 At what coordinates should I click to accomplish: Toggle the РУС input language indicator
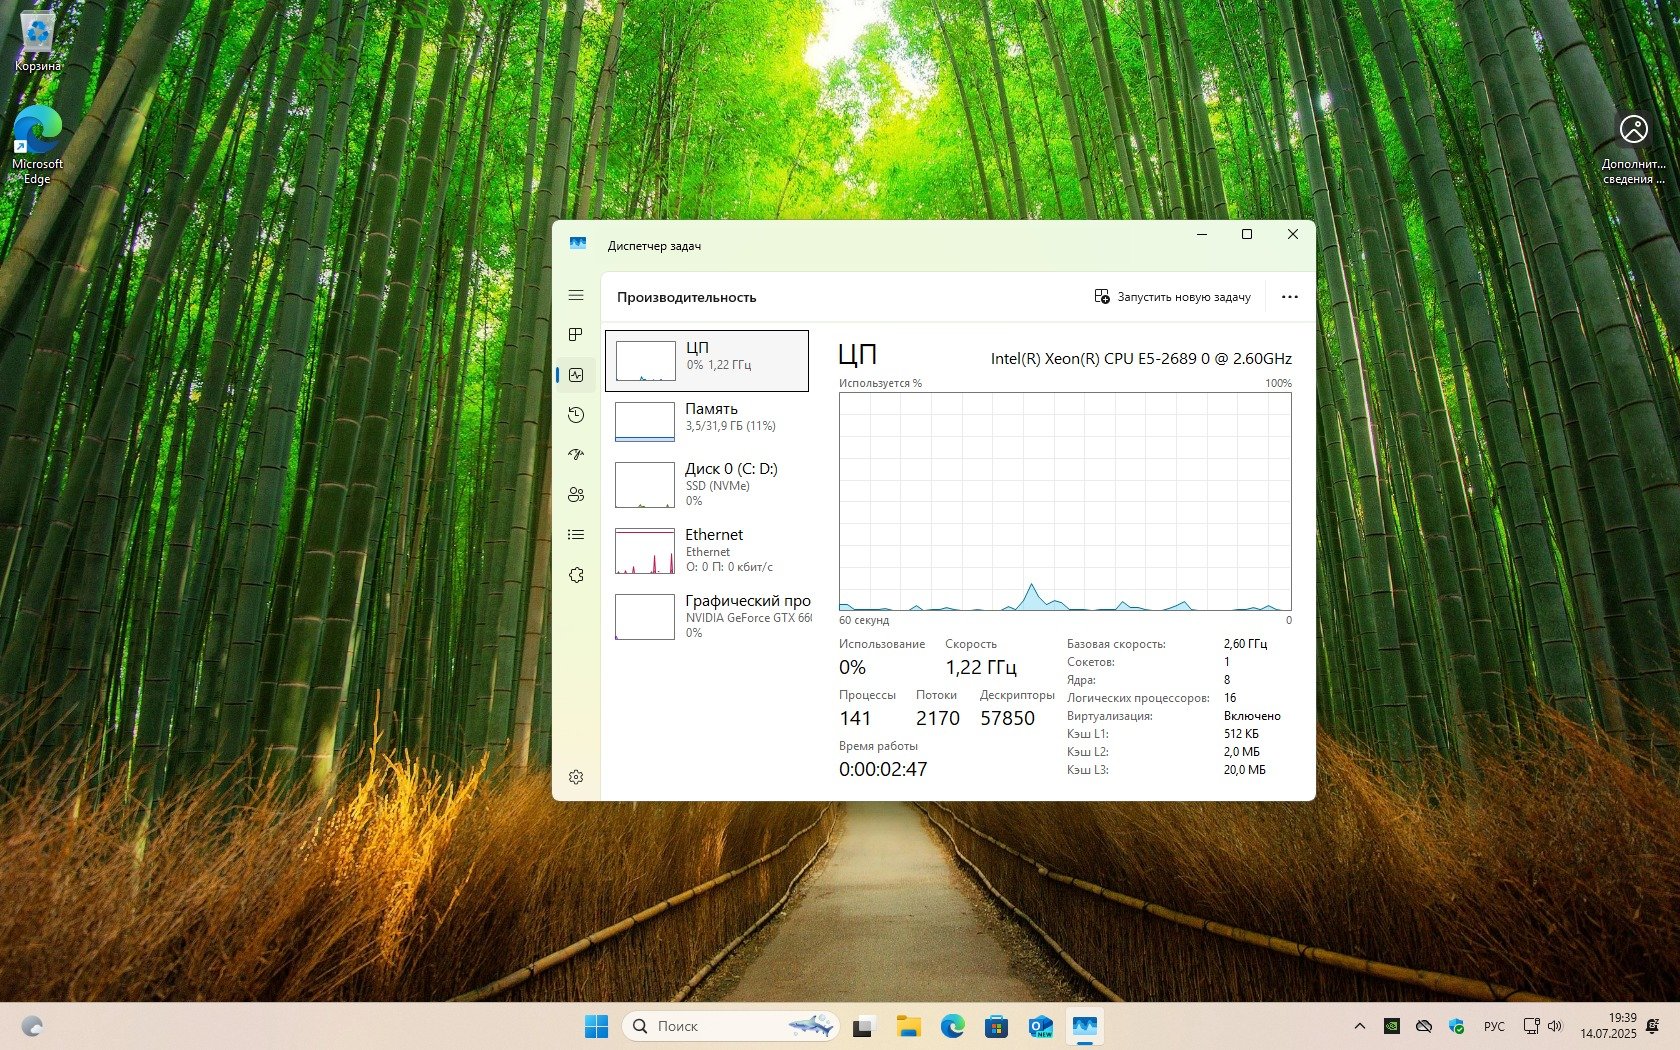1494,1026
